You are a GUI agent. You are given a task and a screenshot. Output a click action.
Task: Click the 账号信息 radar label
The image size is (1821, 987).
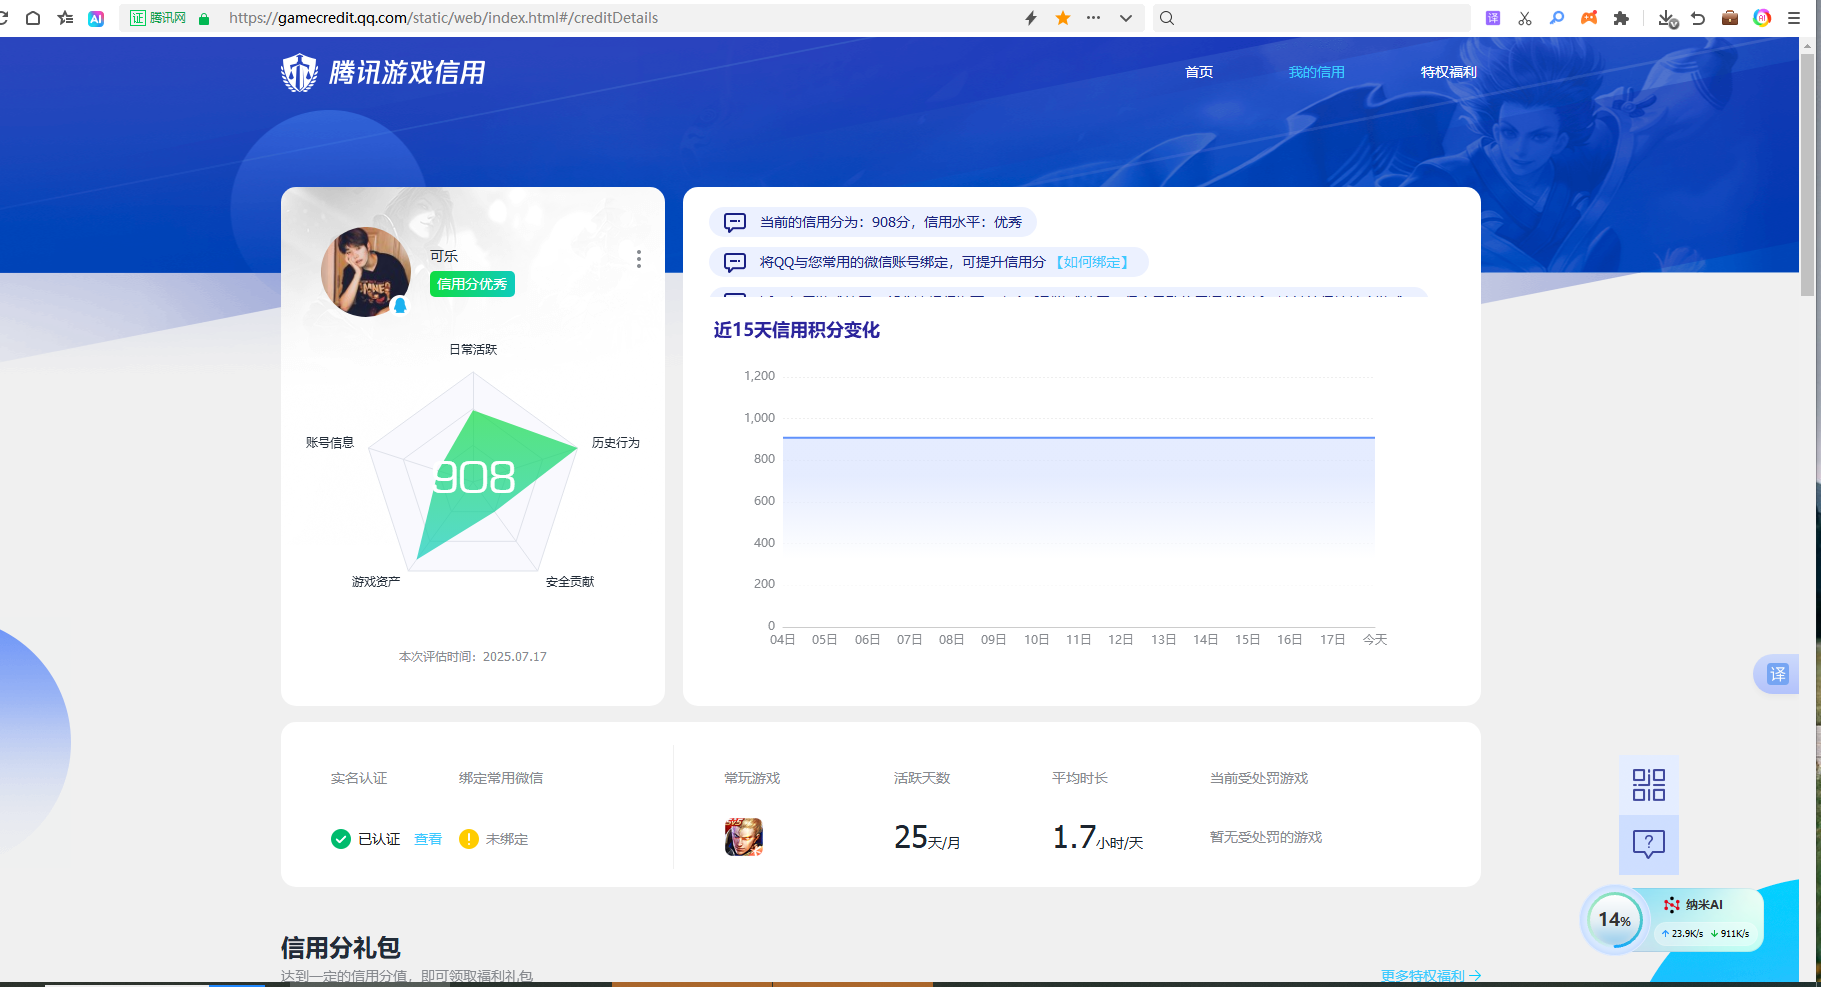point(330,442)
